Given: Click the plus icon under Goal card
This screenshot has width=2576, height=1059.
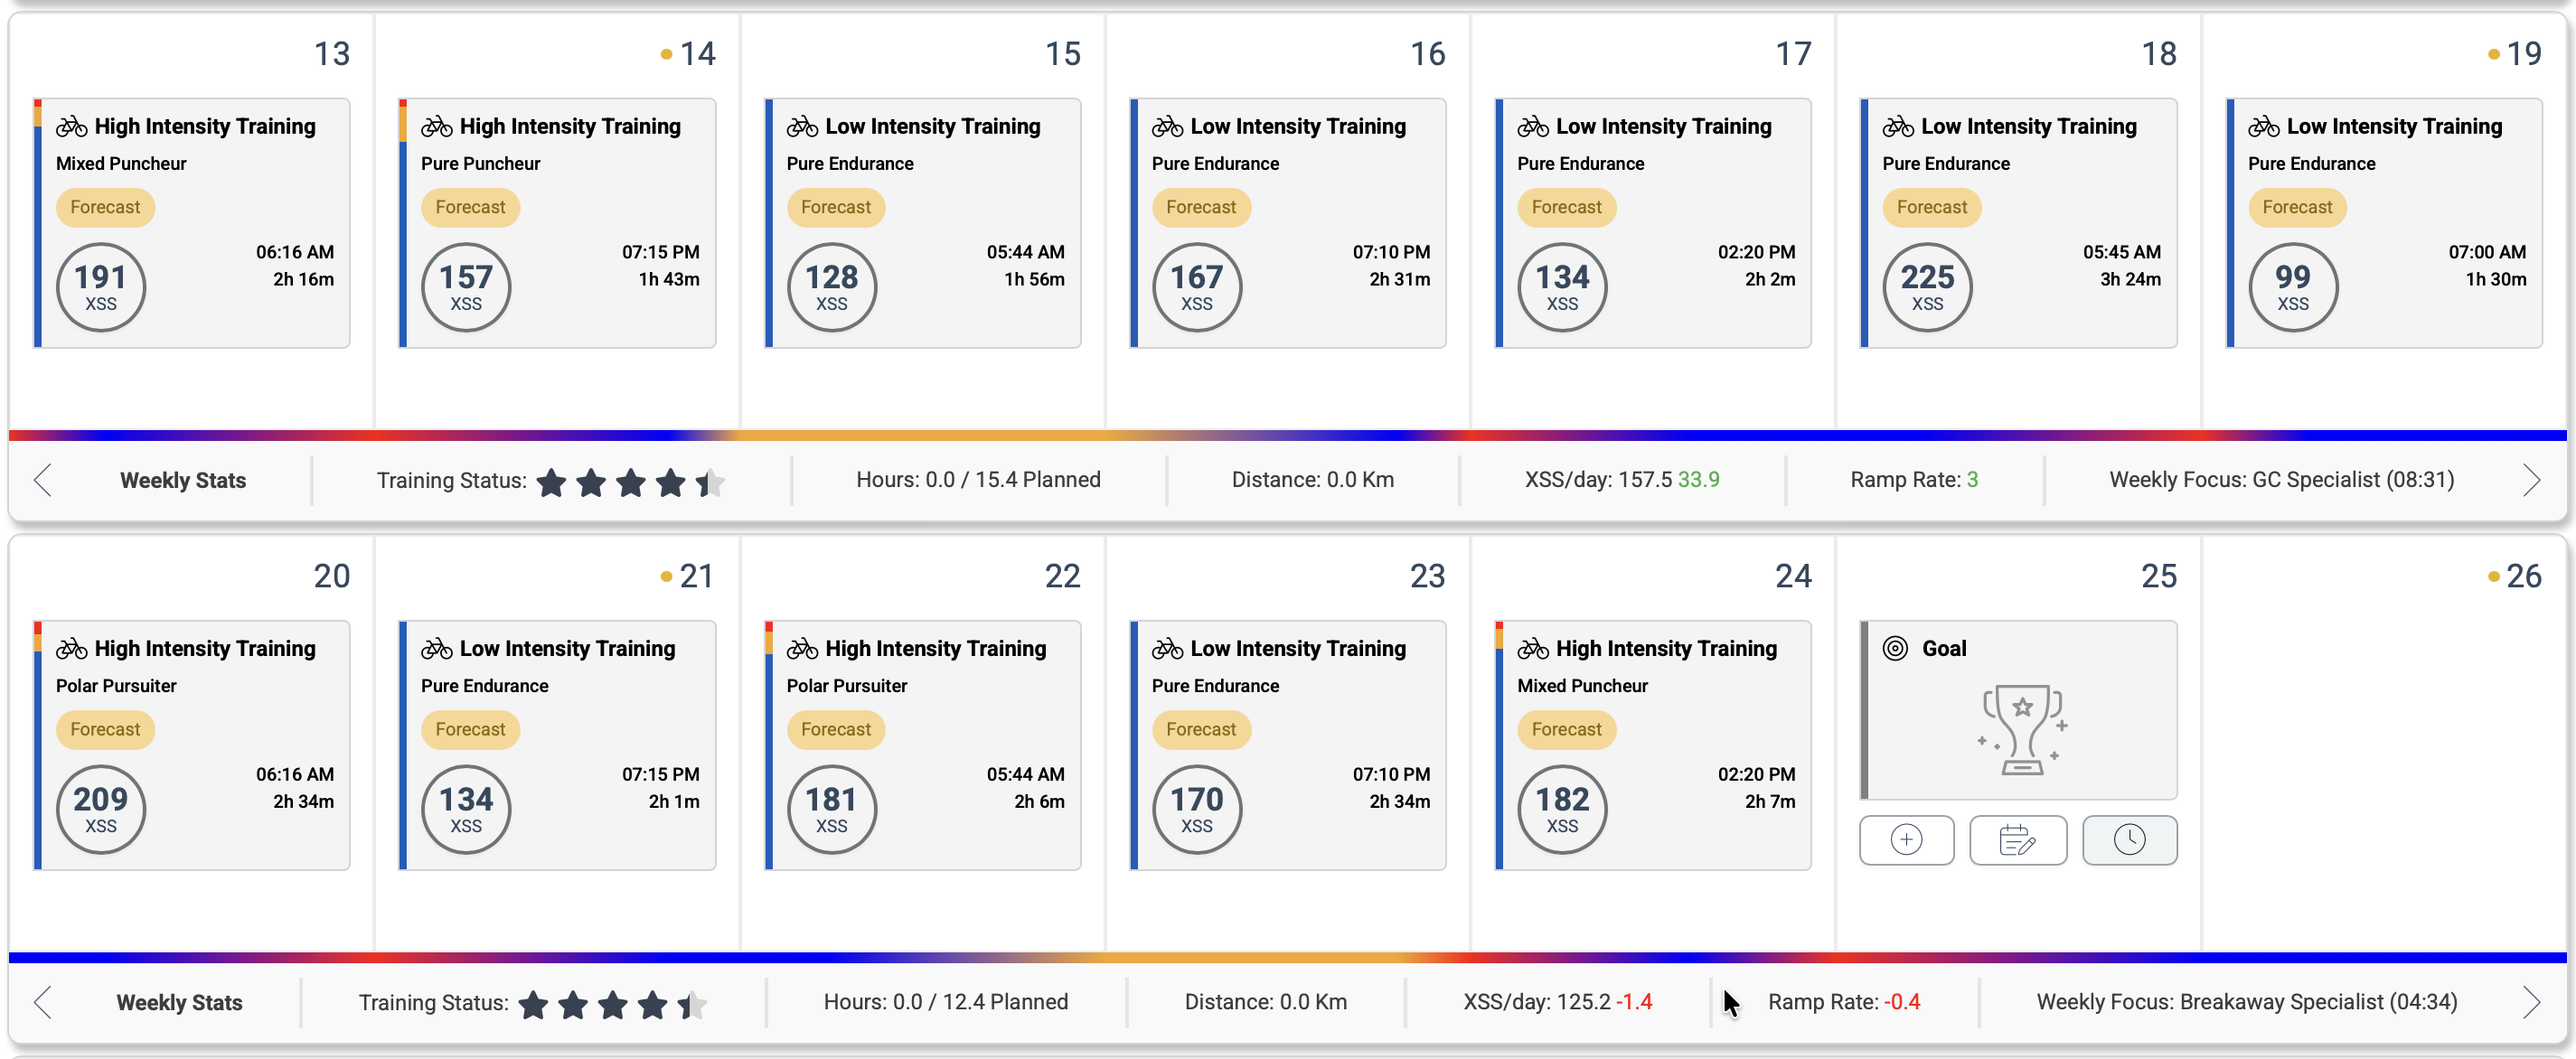Looking at the screenshot, I should point(1906,839).
